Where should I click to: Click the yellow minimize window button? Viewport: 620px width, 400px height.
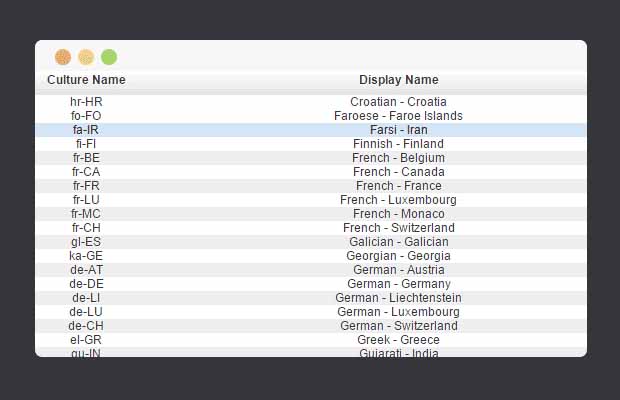pyautogui.click(x=86, y=57)
